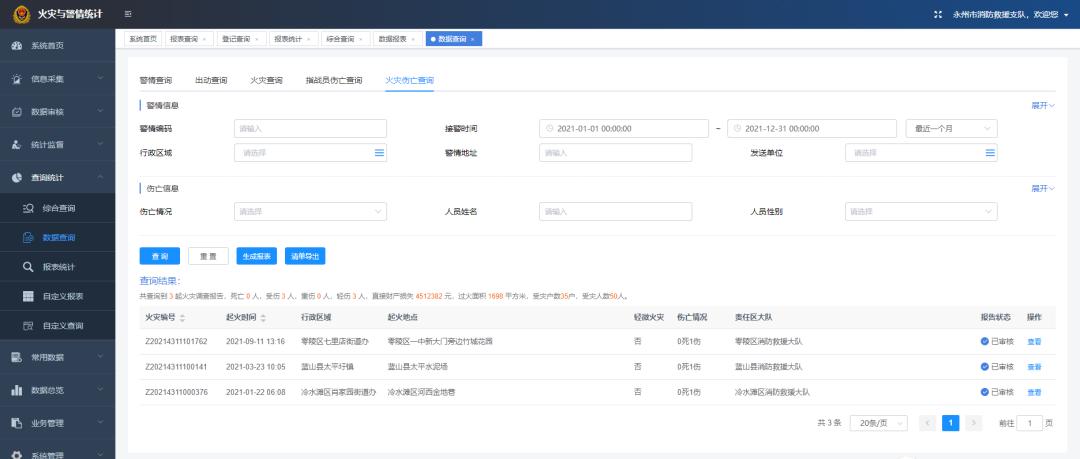Viewport: 1080px width, 459px height.
Task: Open the 最近一个月 time range dropdown
Action: [x=951, y=129]
